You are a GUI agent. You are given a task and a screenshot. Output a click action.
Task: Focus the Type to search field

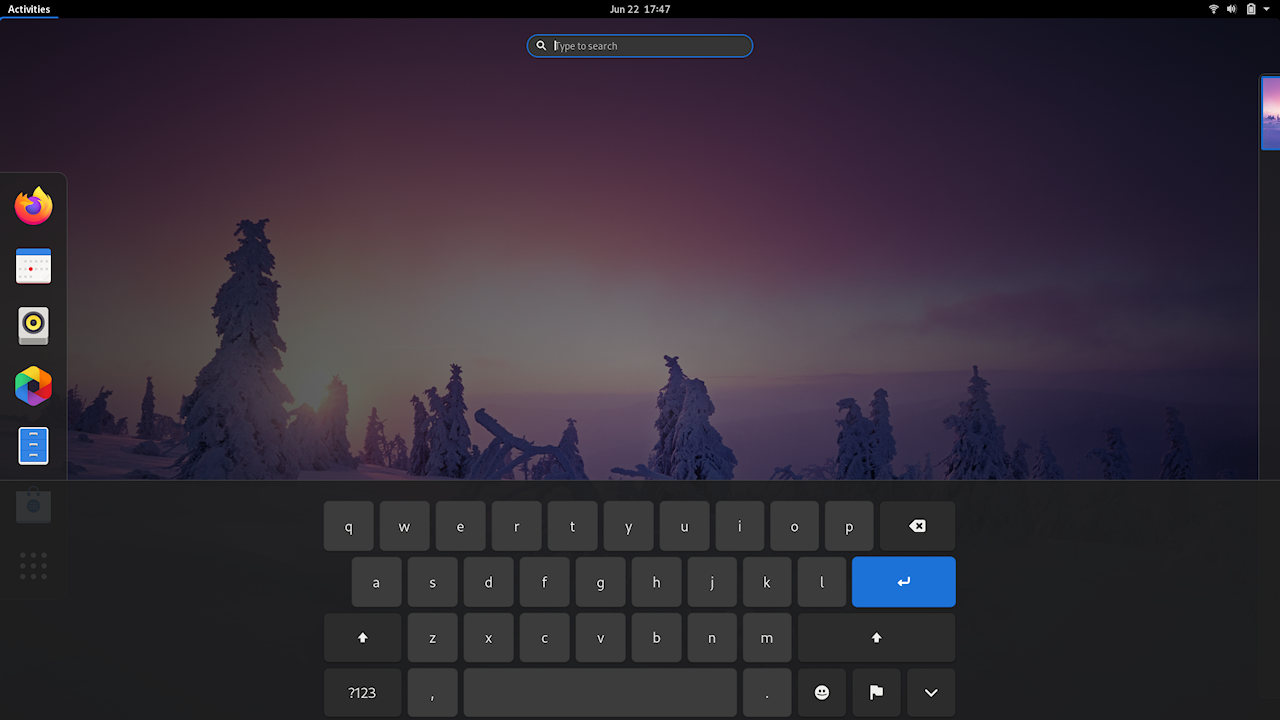pos(640,46)
